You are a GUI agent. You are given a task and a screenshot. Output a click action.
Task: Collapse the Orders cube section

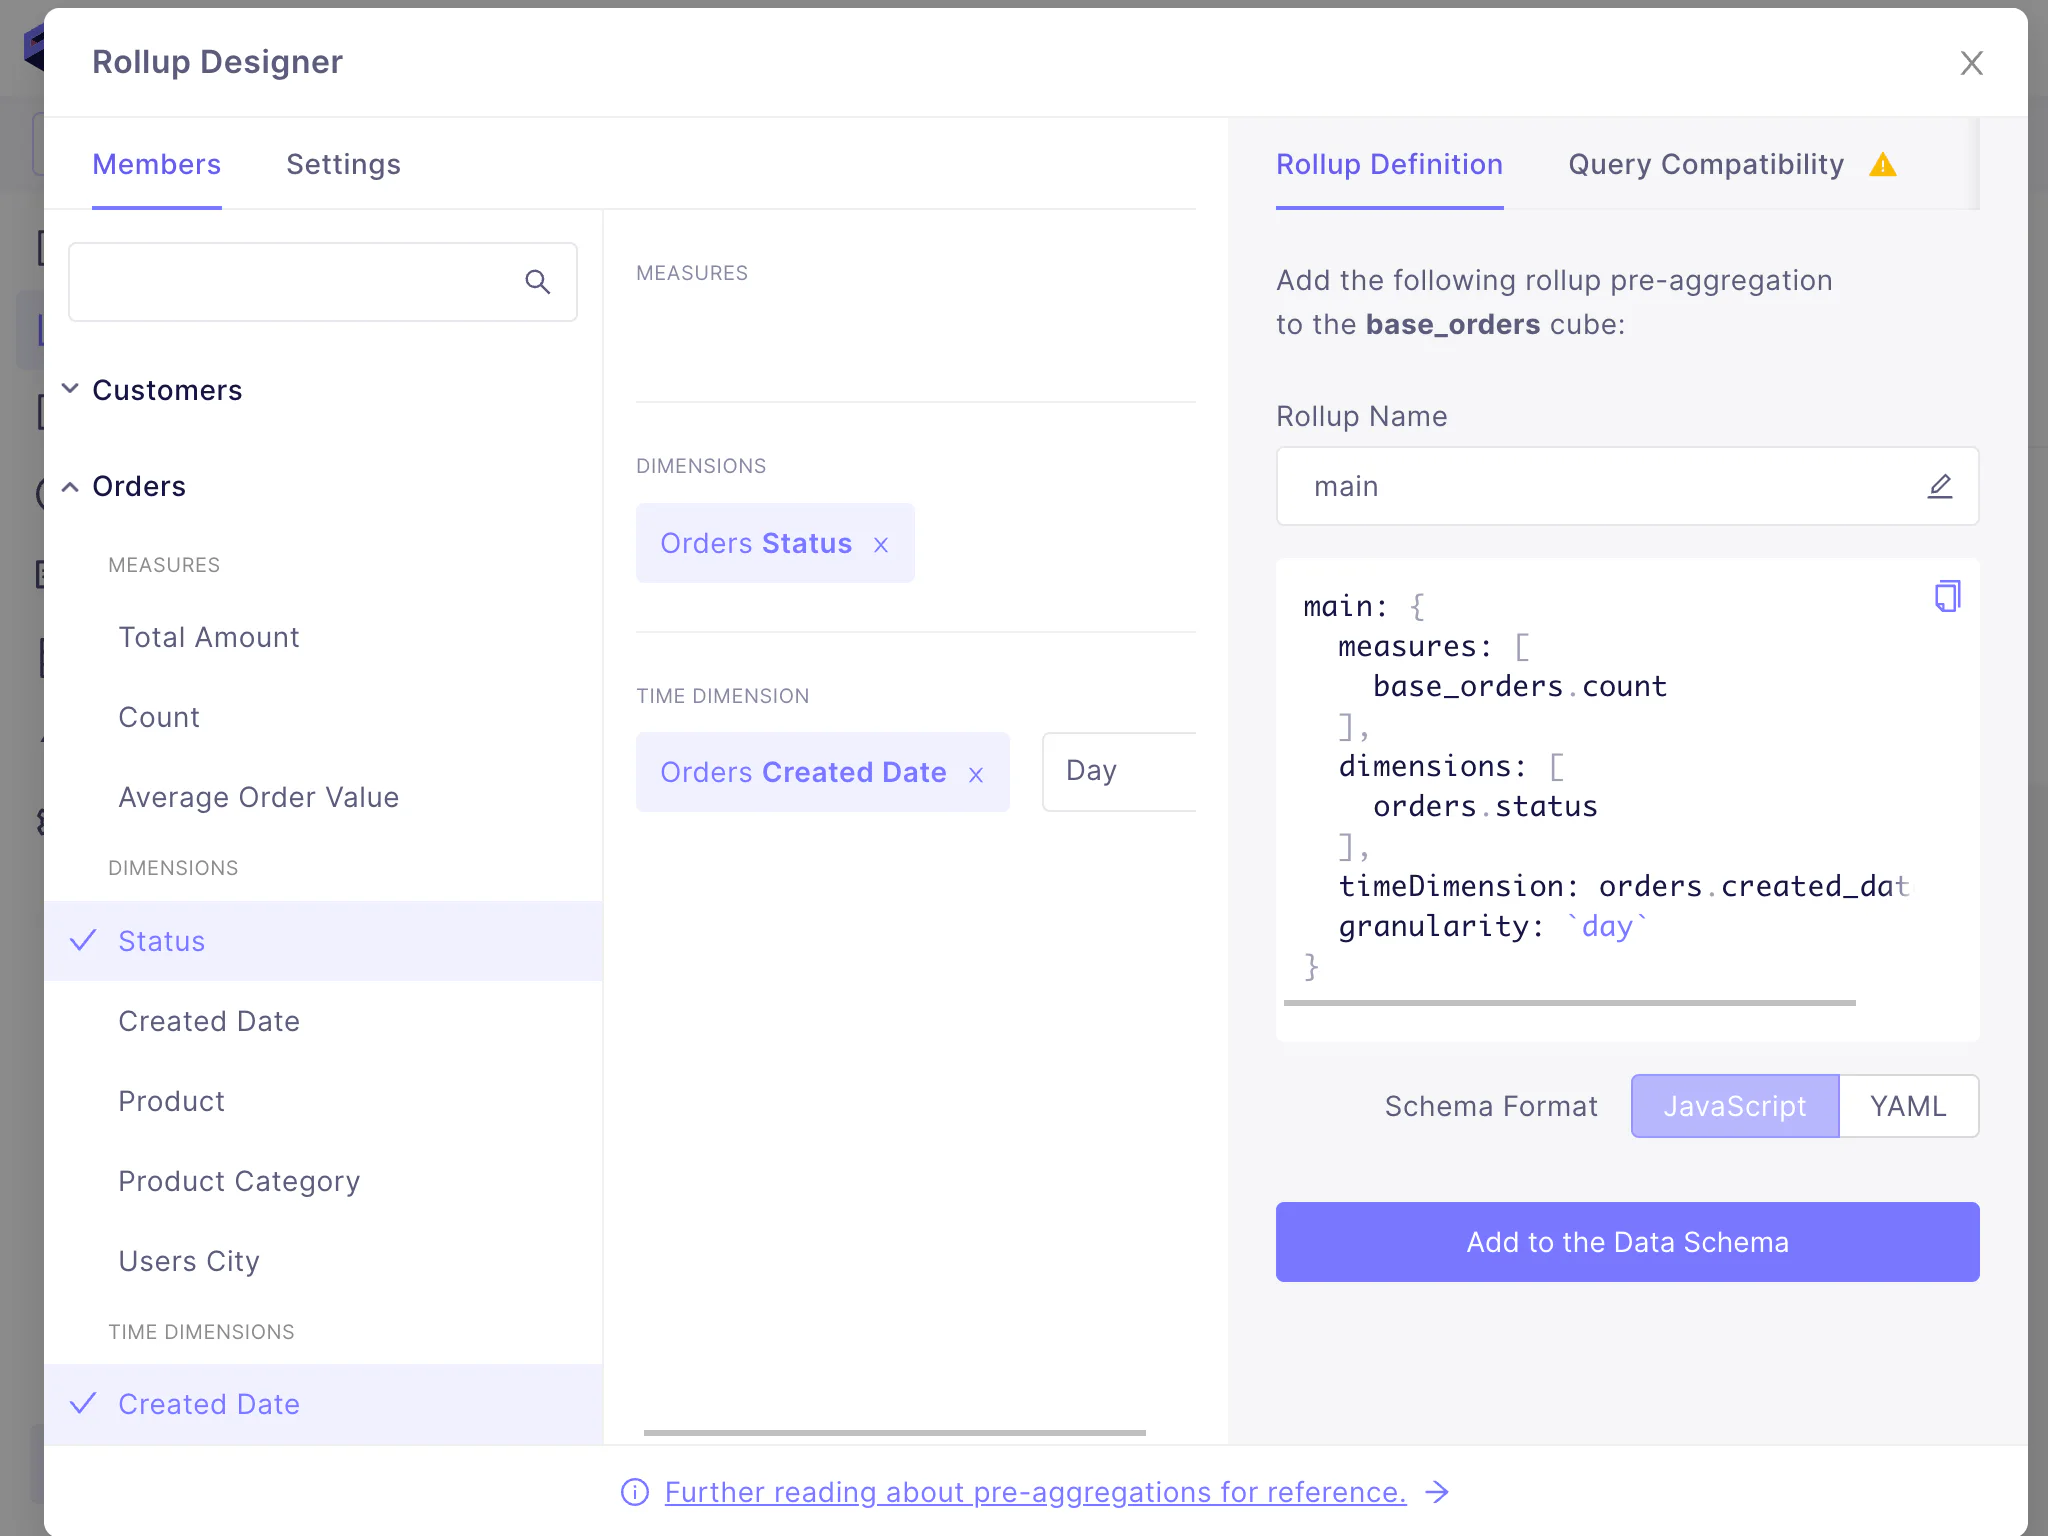139,486
